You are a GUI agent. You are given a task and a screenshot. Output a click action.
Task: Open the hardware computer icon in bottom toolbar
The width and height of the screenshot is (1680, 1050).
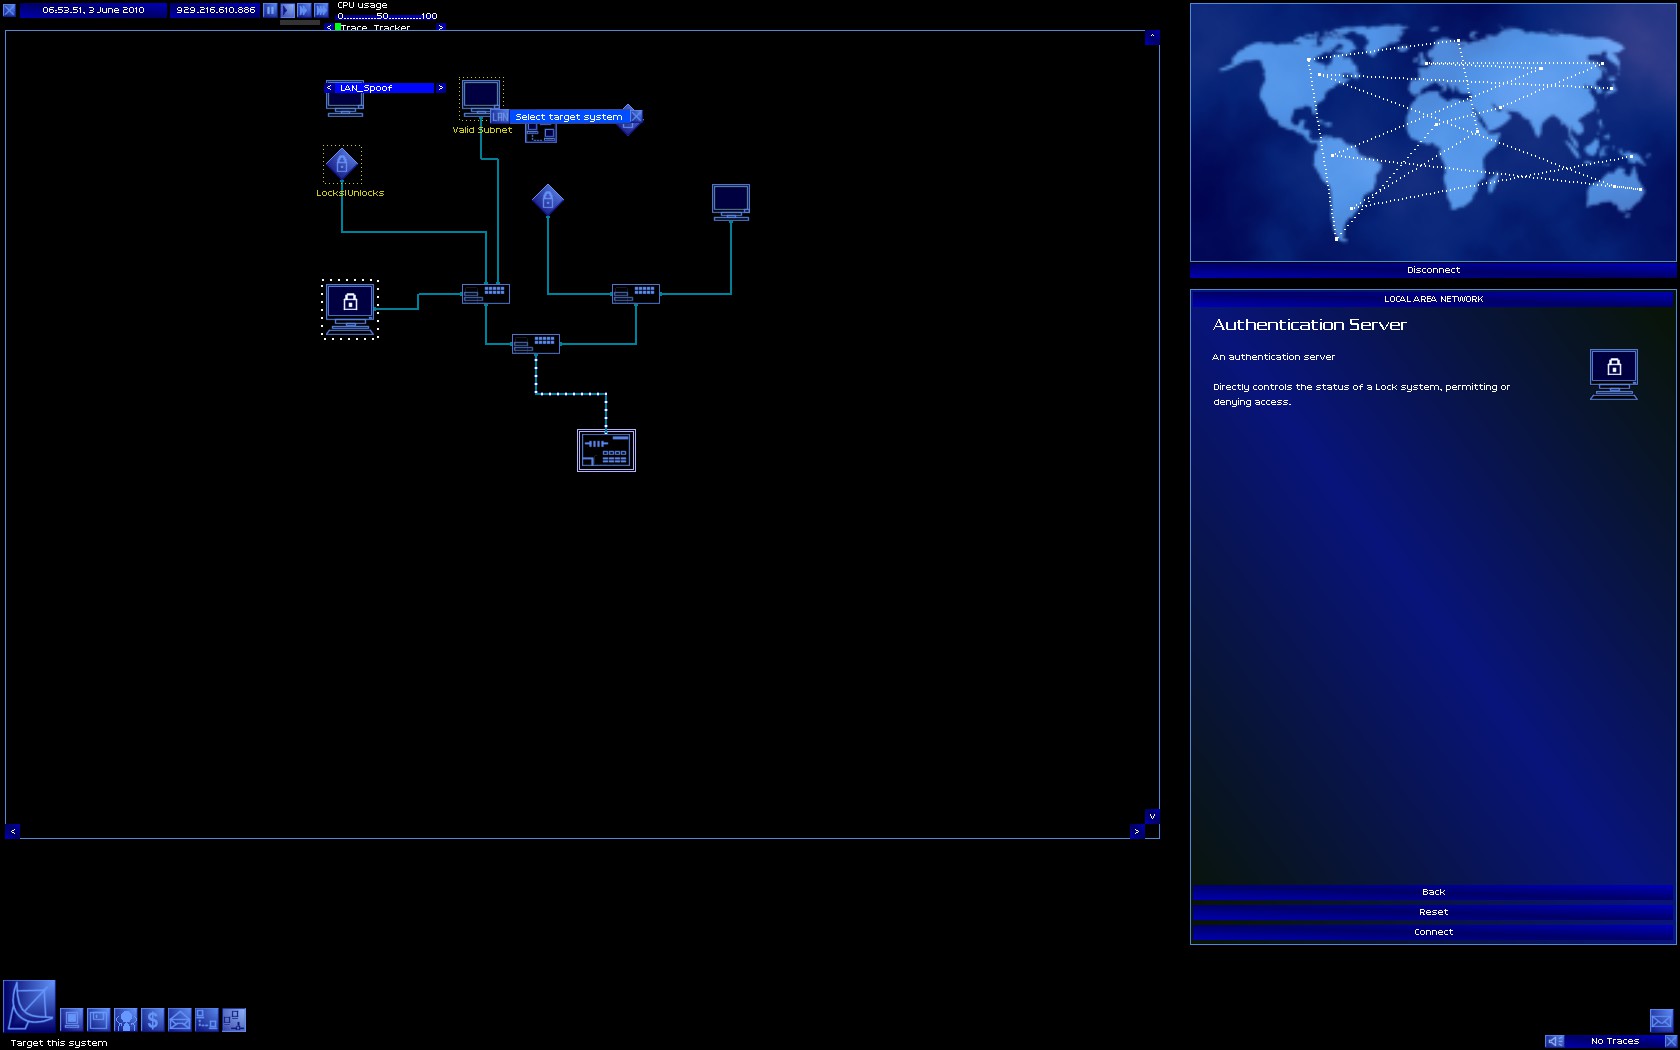click(x=71, y=1019)
